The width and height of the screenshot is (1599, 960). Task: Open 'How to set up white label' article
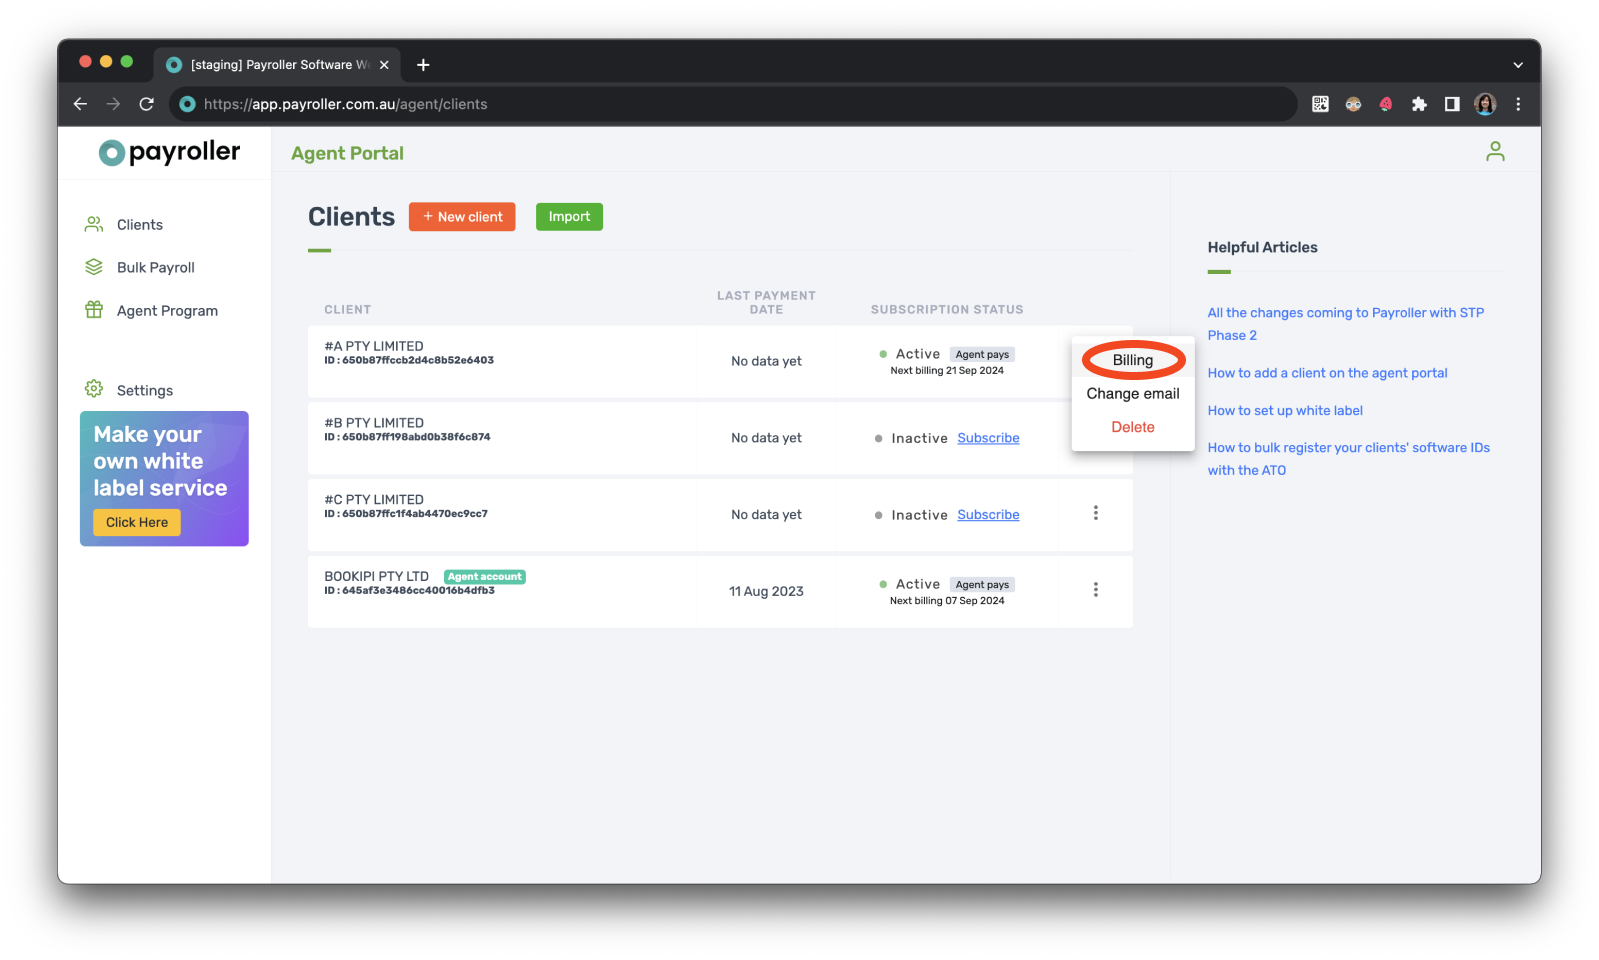1284,411
